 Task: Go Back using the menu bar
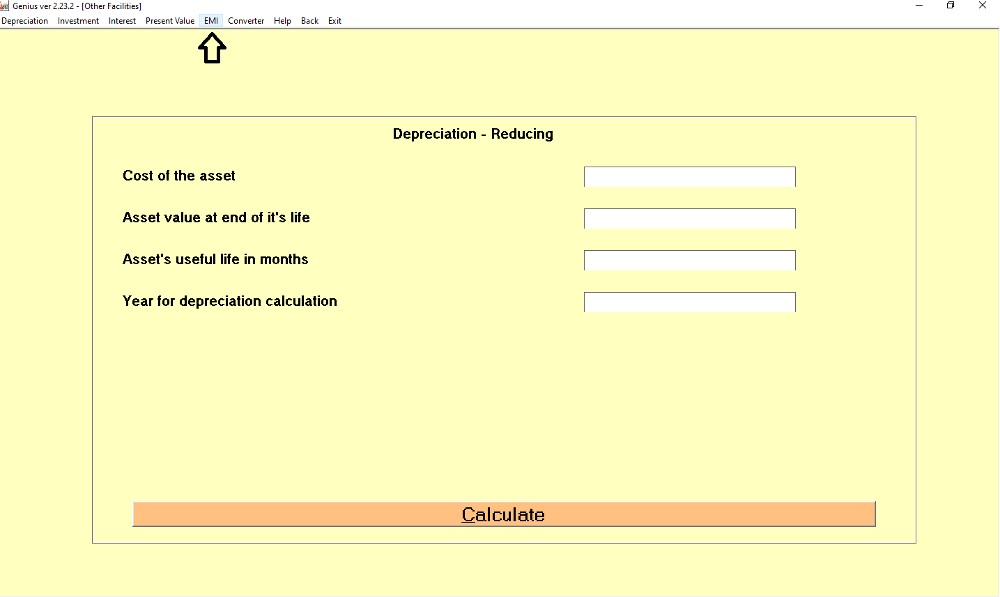click(x=310, y=21)
